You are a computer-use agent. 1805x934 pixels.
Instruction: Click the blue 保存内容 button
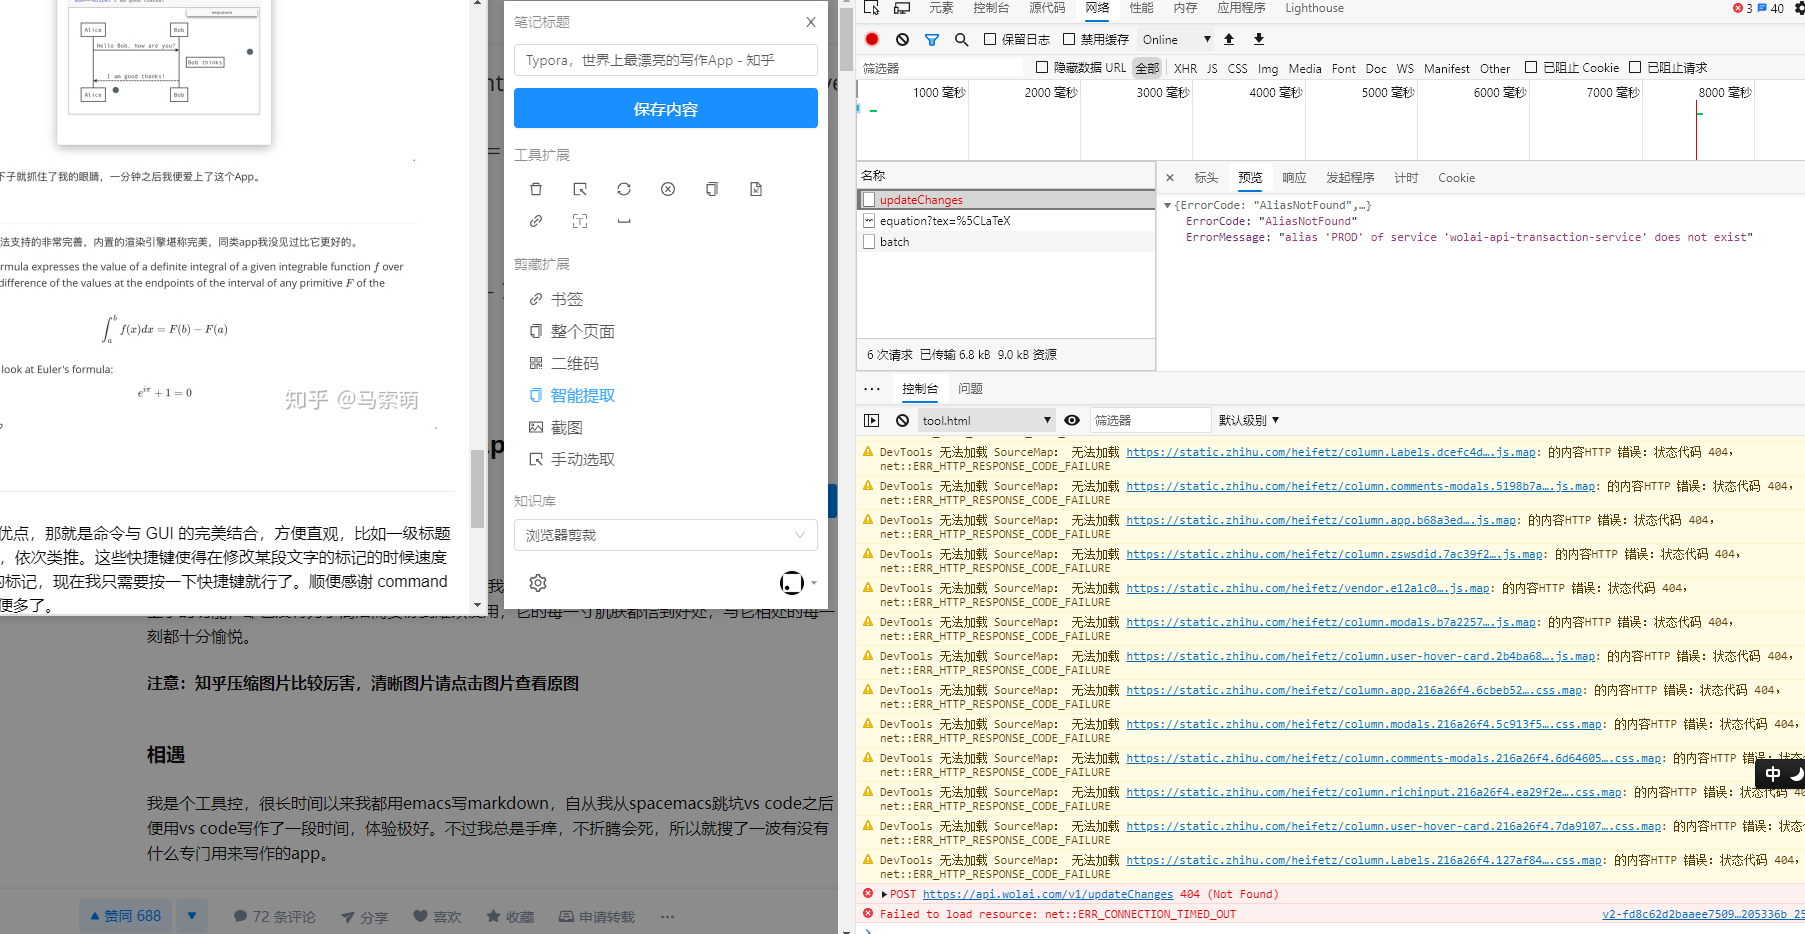[665, 108]
